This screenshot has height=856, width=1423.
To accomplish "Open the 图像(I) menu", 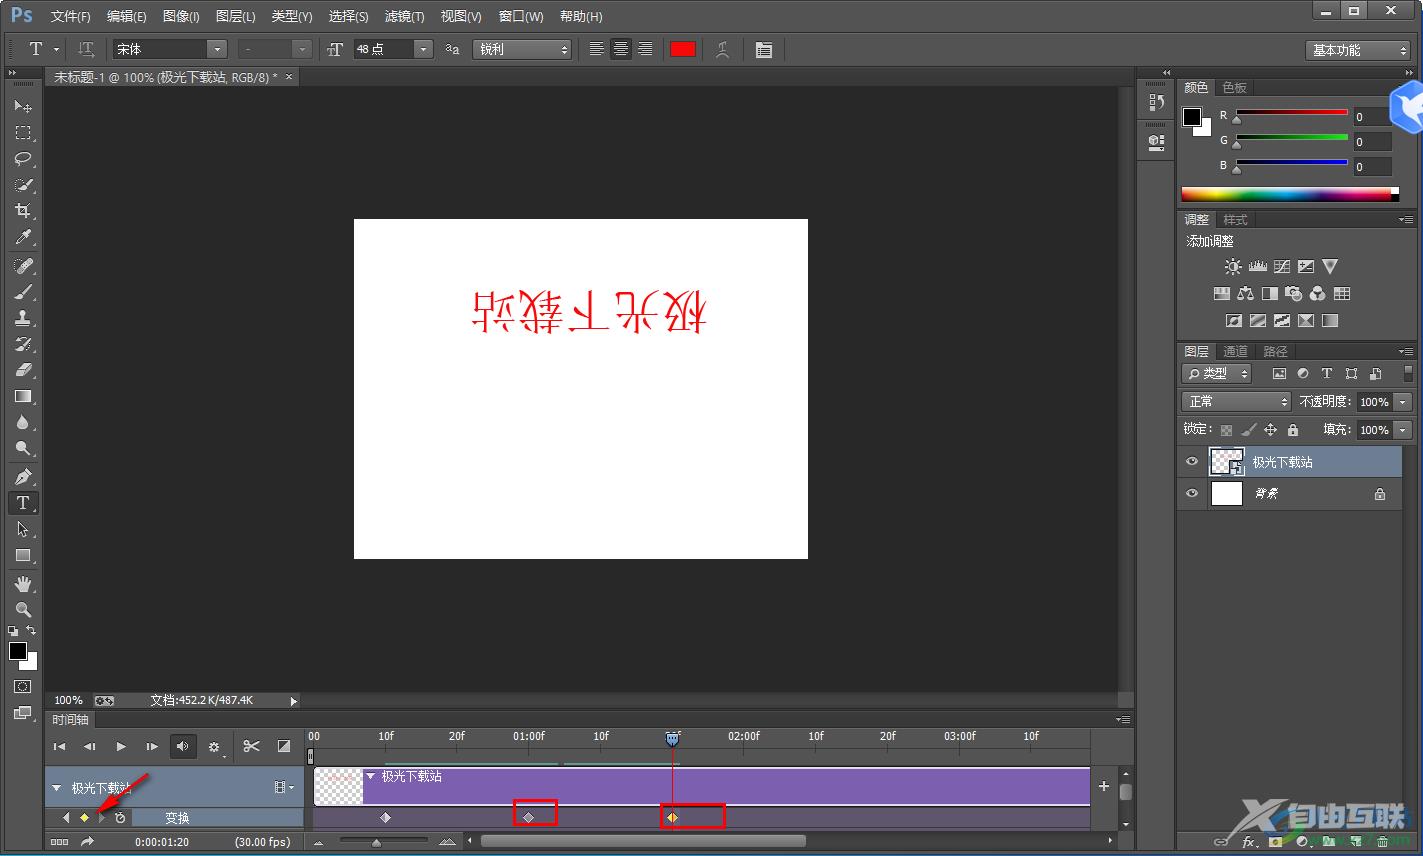I will (180, 16).
